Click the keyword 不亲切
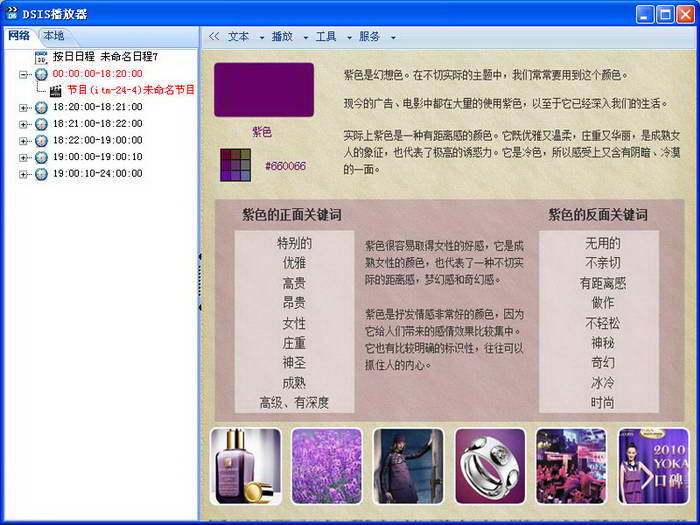Viewport: 700px width, 525px height. 603,262
